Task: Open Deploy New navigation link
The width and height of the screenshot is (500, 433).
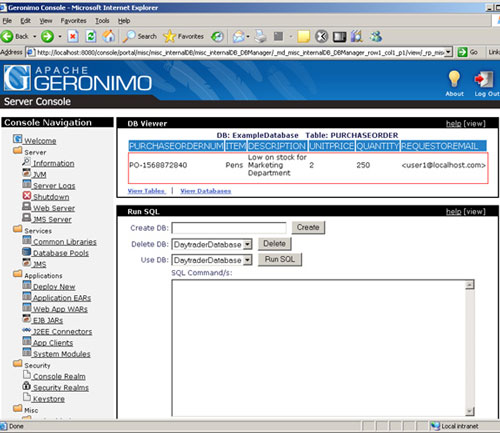Action: click(x=54, y=287)
